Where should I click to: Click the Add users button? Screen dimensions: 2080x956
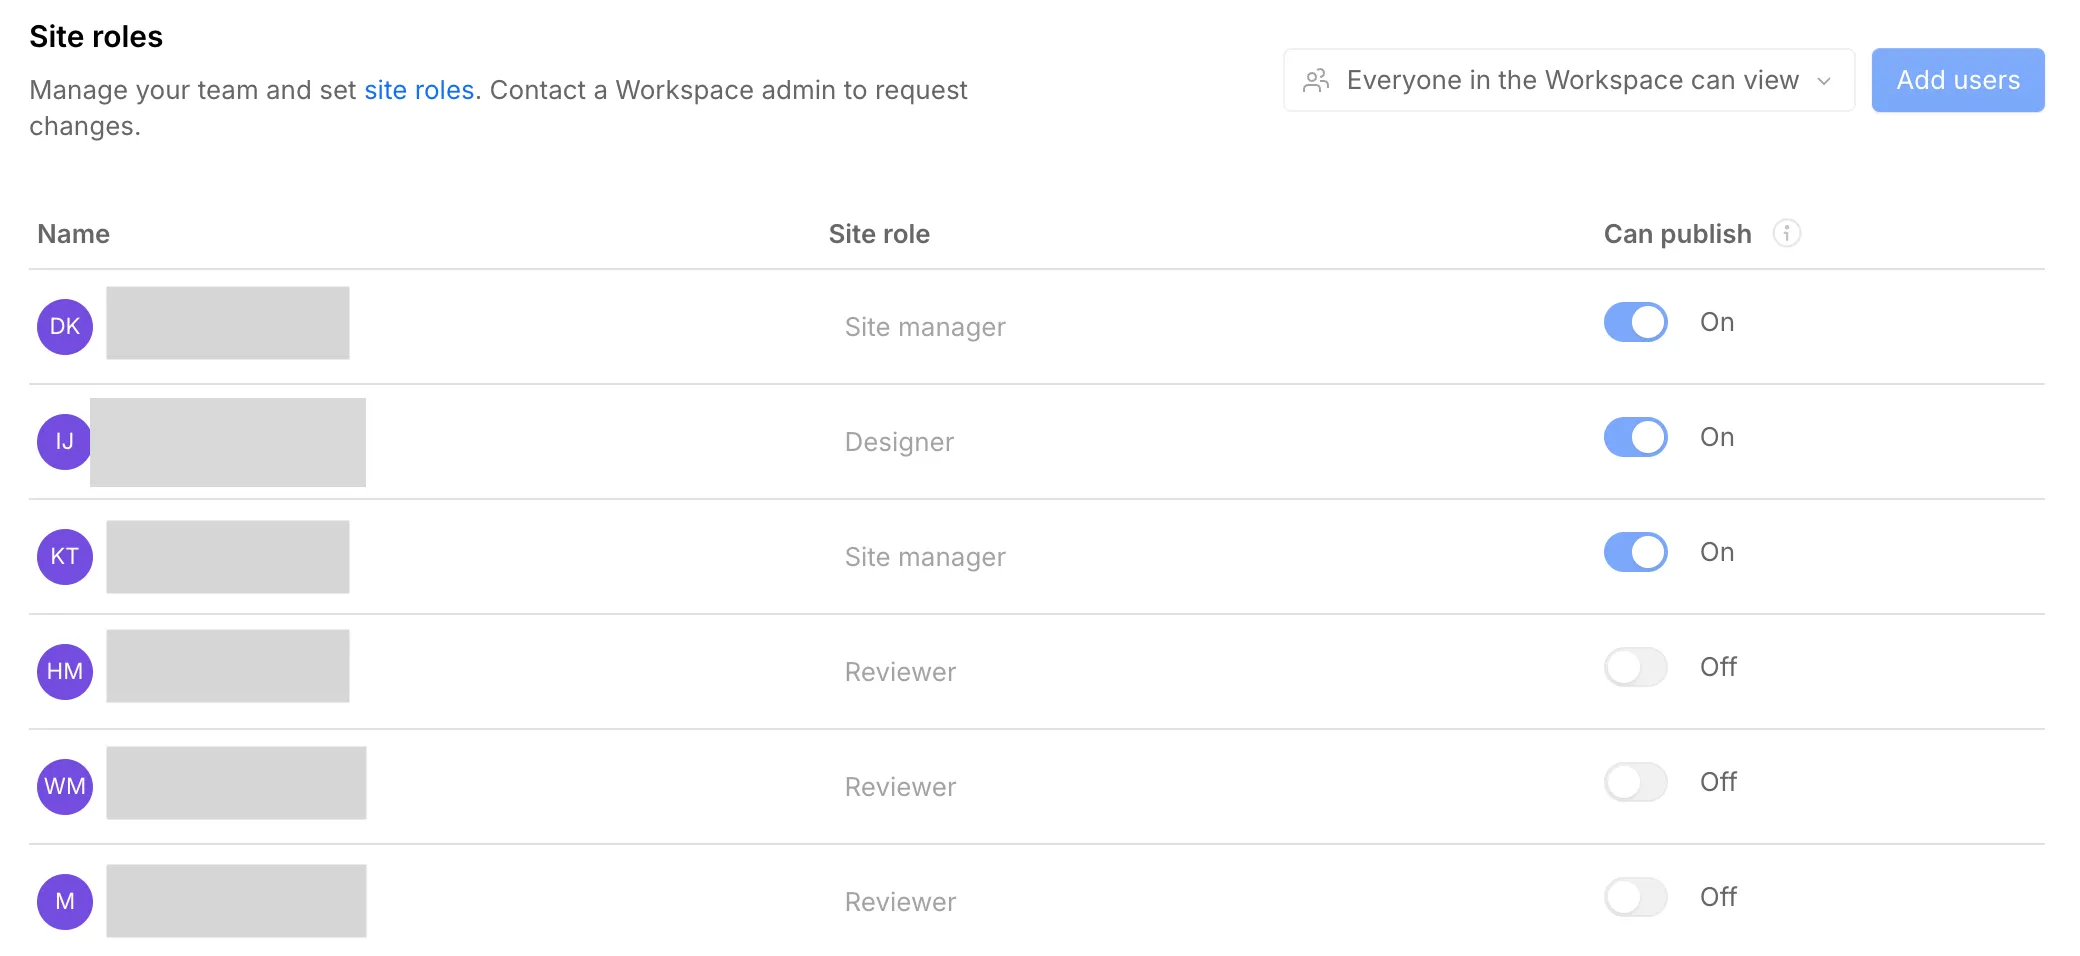point(1958,80)
